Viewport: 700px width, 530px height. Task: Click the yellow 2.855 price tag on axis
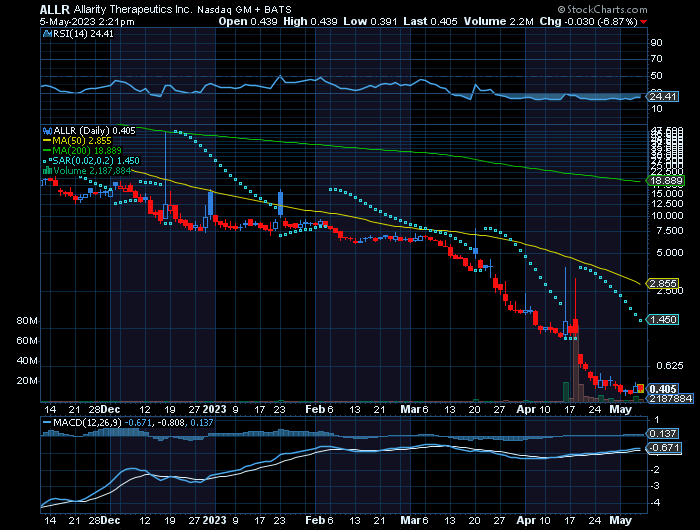click(x=663, y=284)
